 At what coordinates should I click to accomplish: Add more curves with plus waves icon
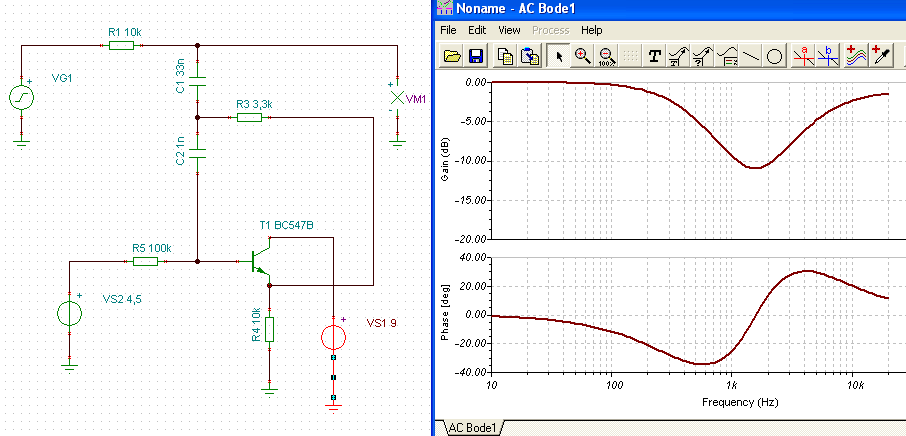click(857, 55)
